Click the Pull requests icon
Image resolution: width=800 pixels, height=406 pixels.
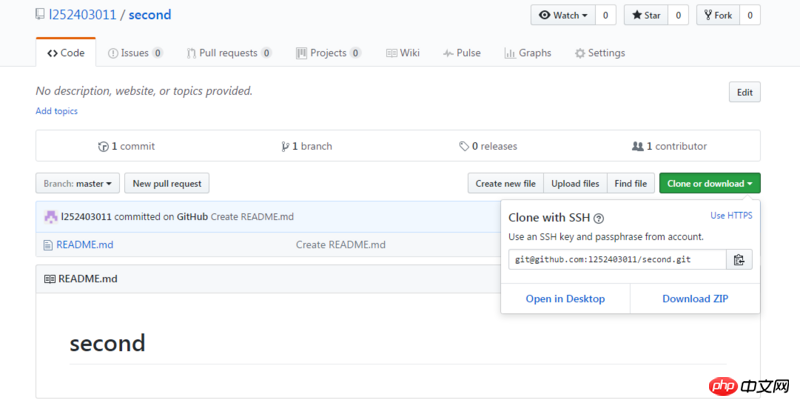coord(191,54)
